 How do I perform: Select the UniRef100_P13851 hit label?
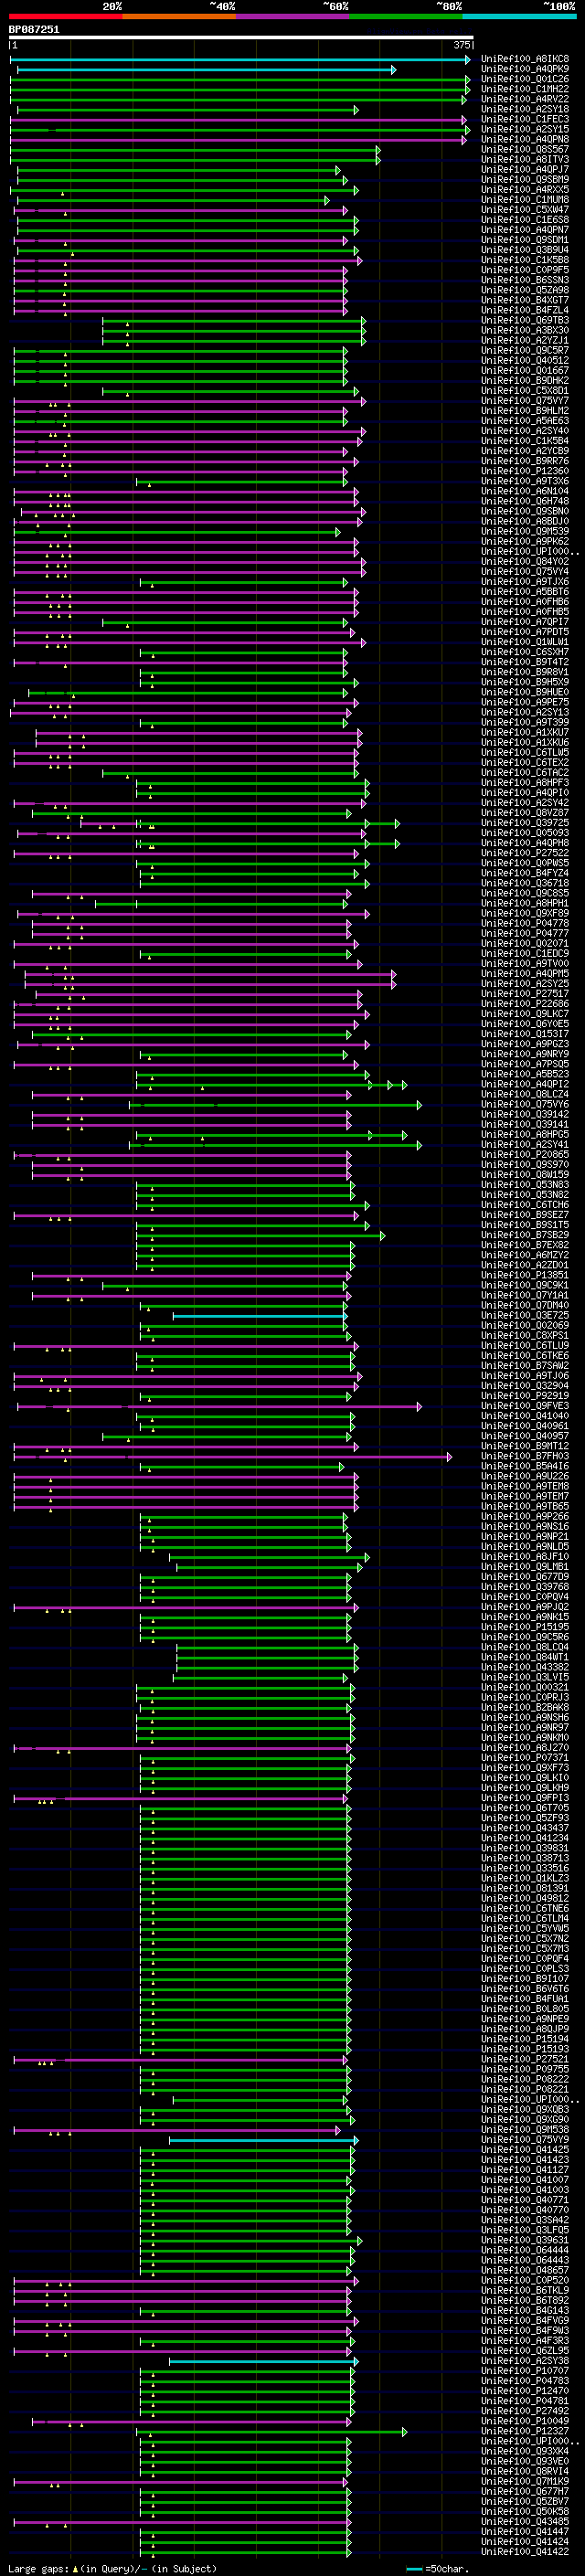pyautogui.click(x=525, y=1276)
